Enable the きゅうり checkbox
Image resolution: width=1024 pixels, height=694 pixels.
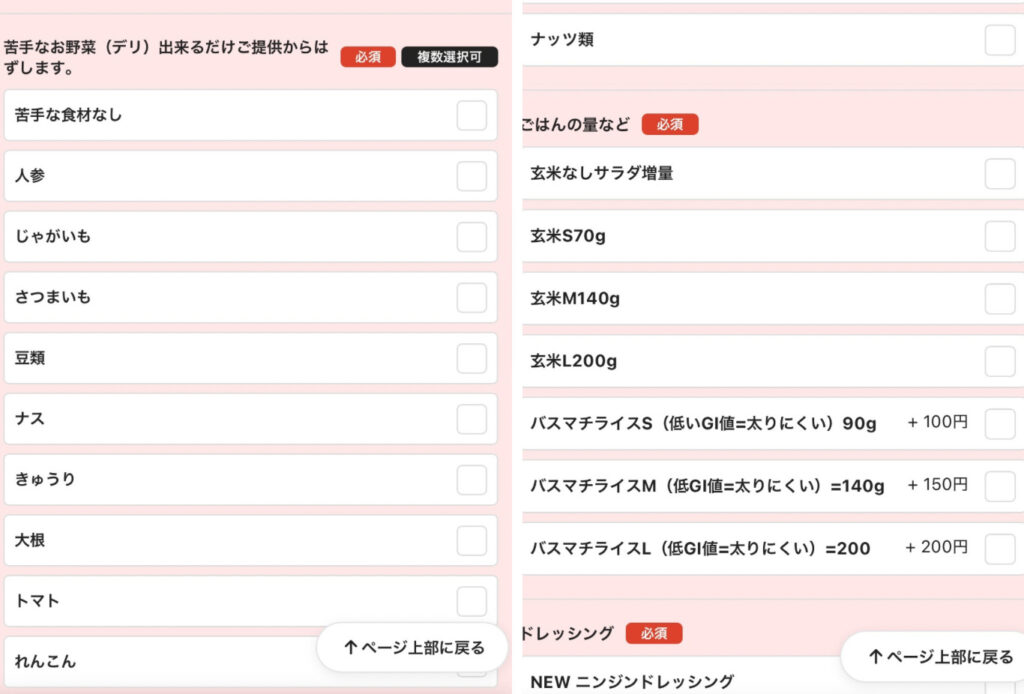[471, 480]
